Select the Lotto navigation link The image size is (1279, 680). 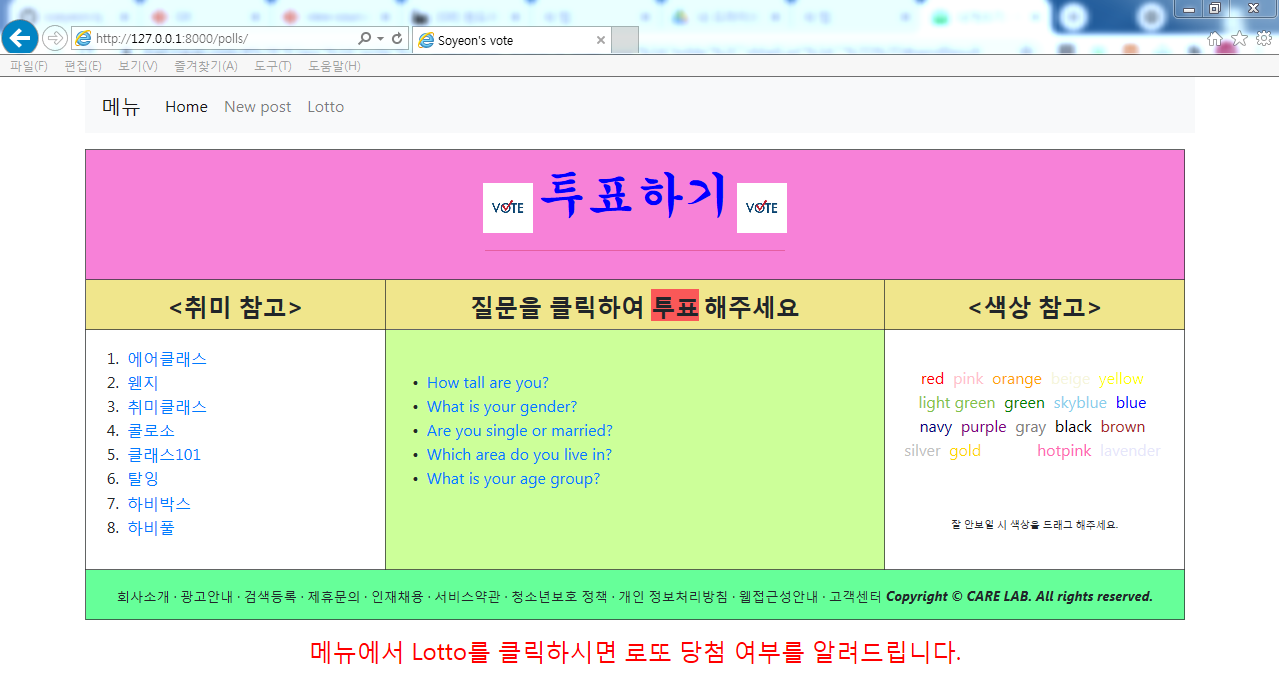326,106
